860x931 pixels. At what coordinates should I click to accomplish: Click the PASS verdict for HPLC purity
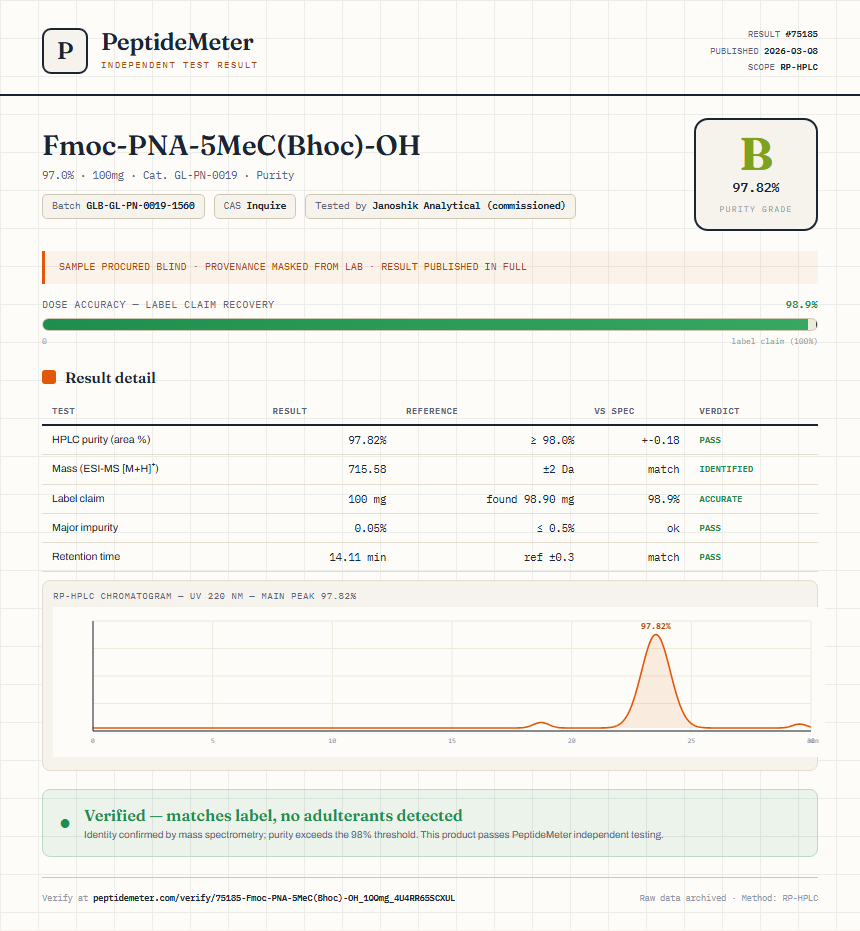point(710,440)
